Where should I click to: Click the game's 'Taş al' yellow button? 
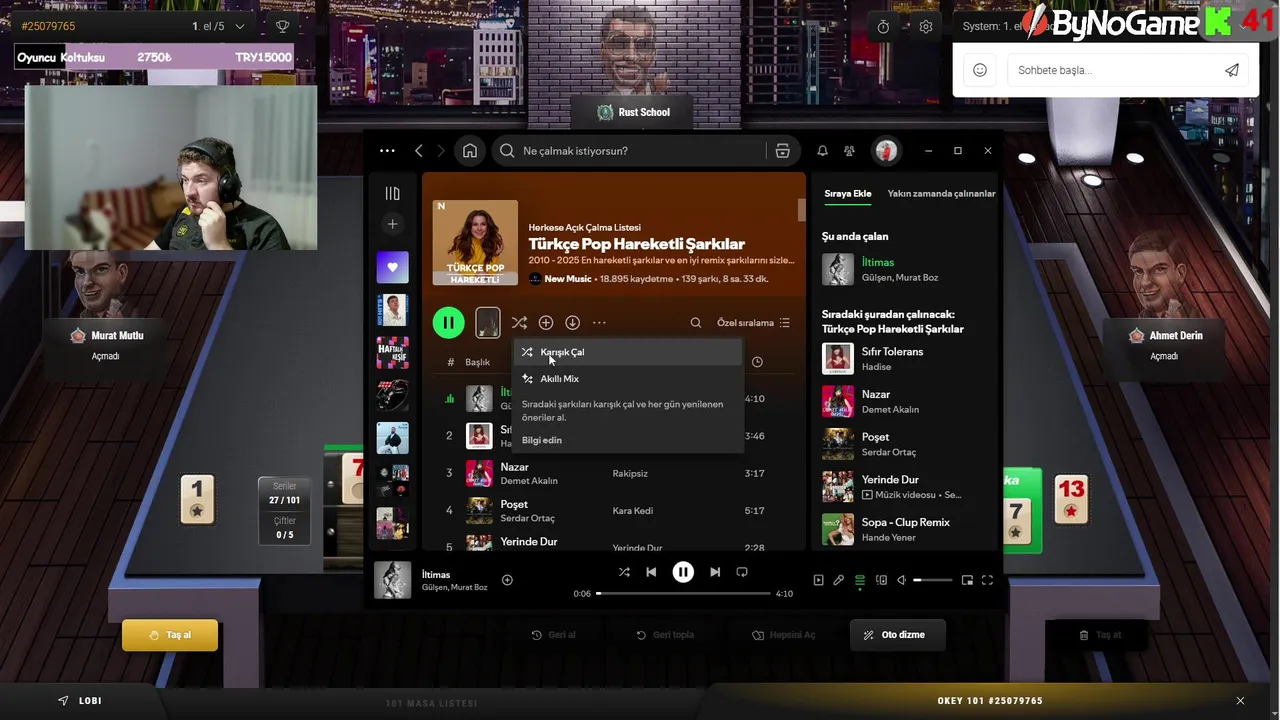pyautogui.click(x=170, y=635)
